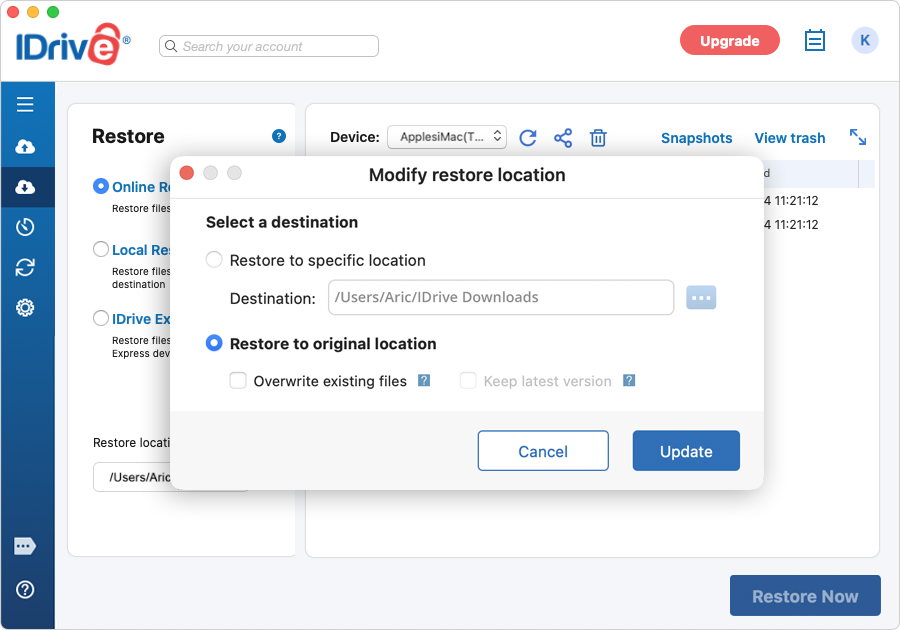Open the Scheduler clock sidebar icon

(x=25, y=227)
